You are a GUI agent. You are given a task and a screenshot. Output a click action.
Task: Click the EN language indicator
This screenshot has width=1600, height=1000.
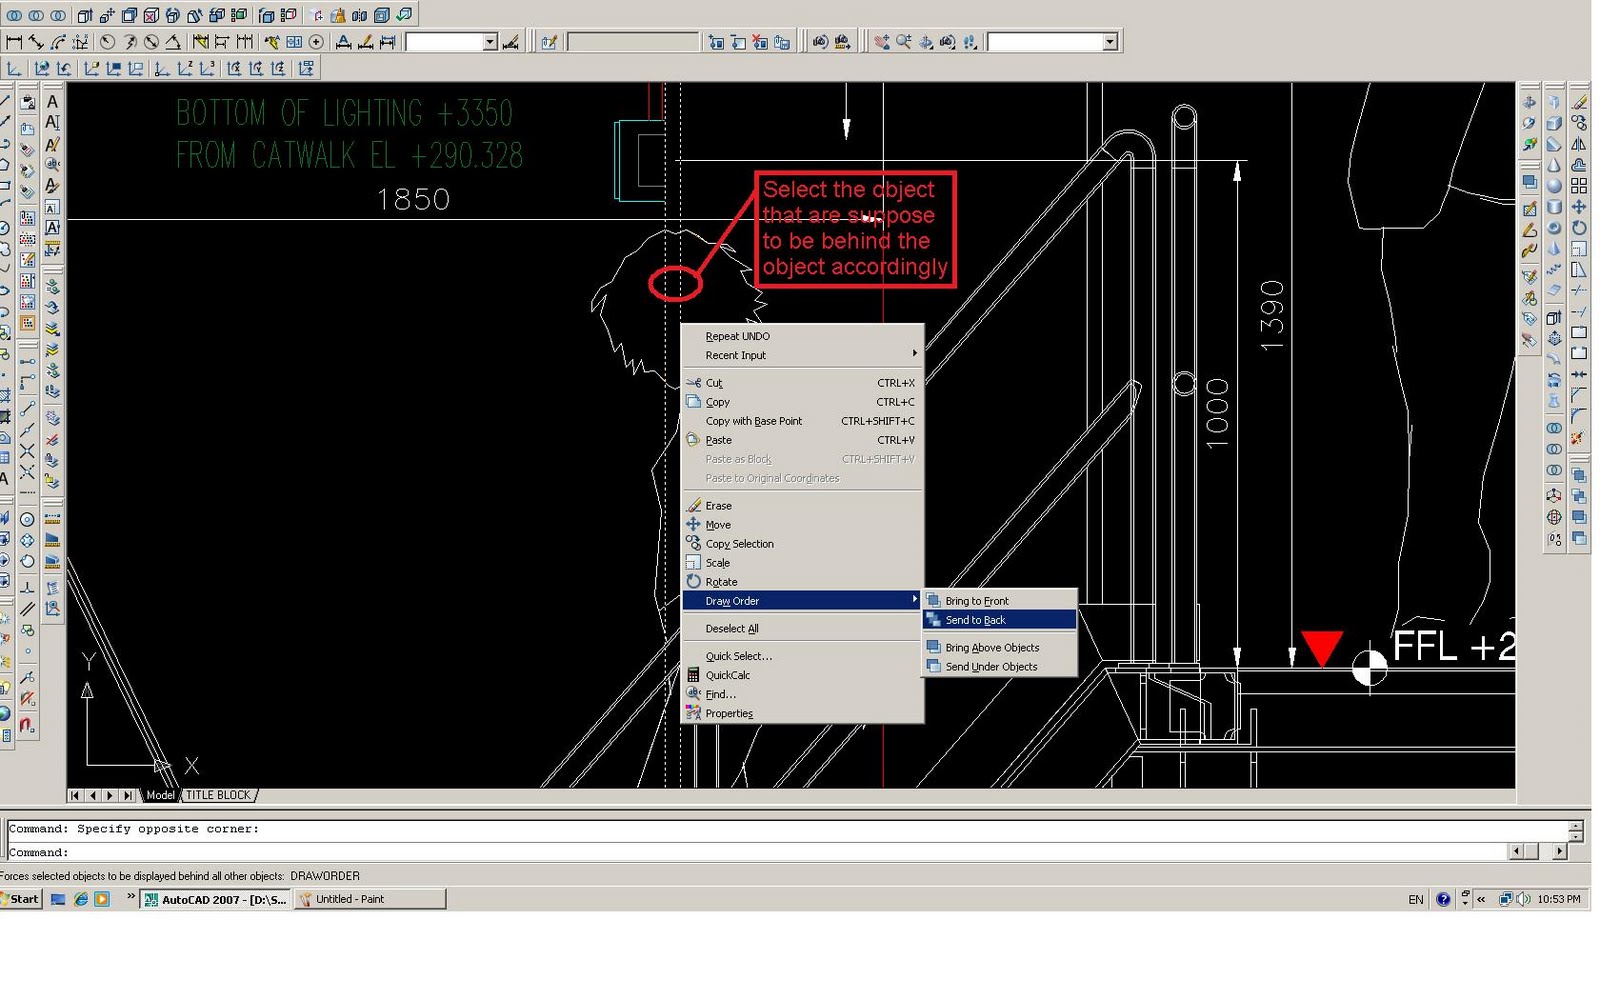point(1416,900)
